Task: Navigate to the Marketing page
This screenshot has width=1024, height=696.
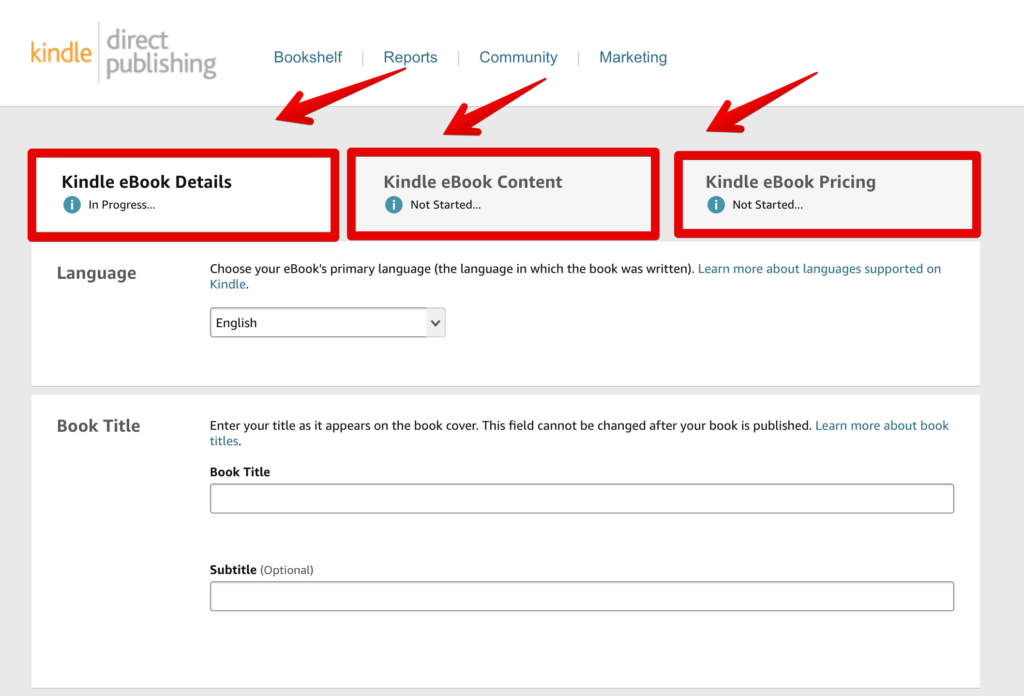Action: click(633, 57)
